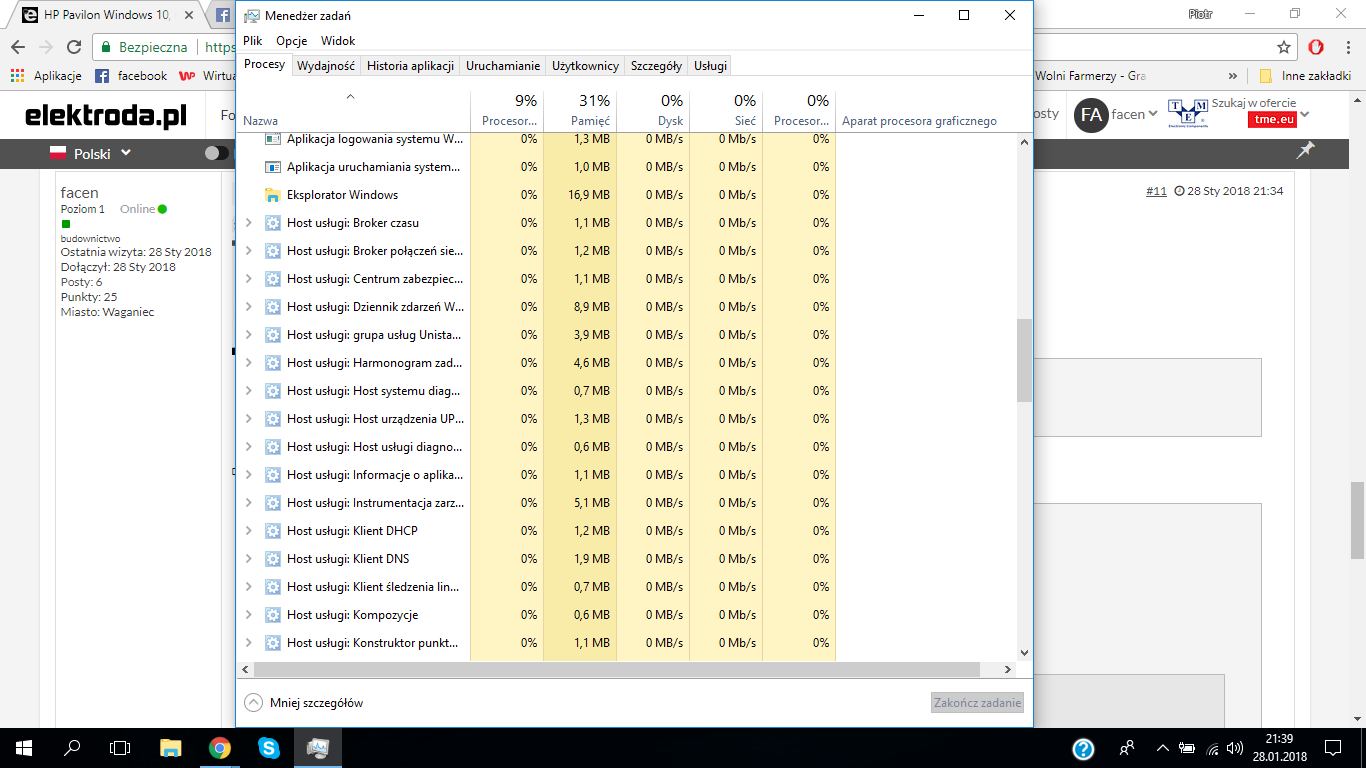Sort by the Dysk column header

(653, 111)
